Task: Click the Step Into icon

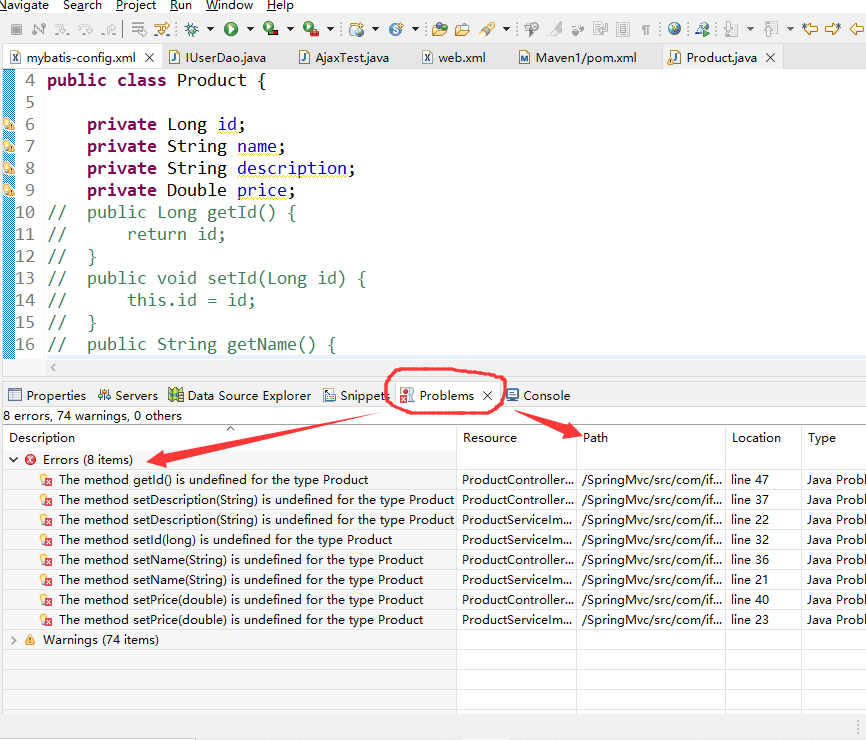Action: (61, 29)
